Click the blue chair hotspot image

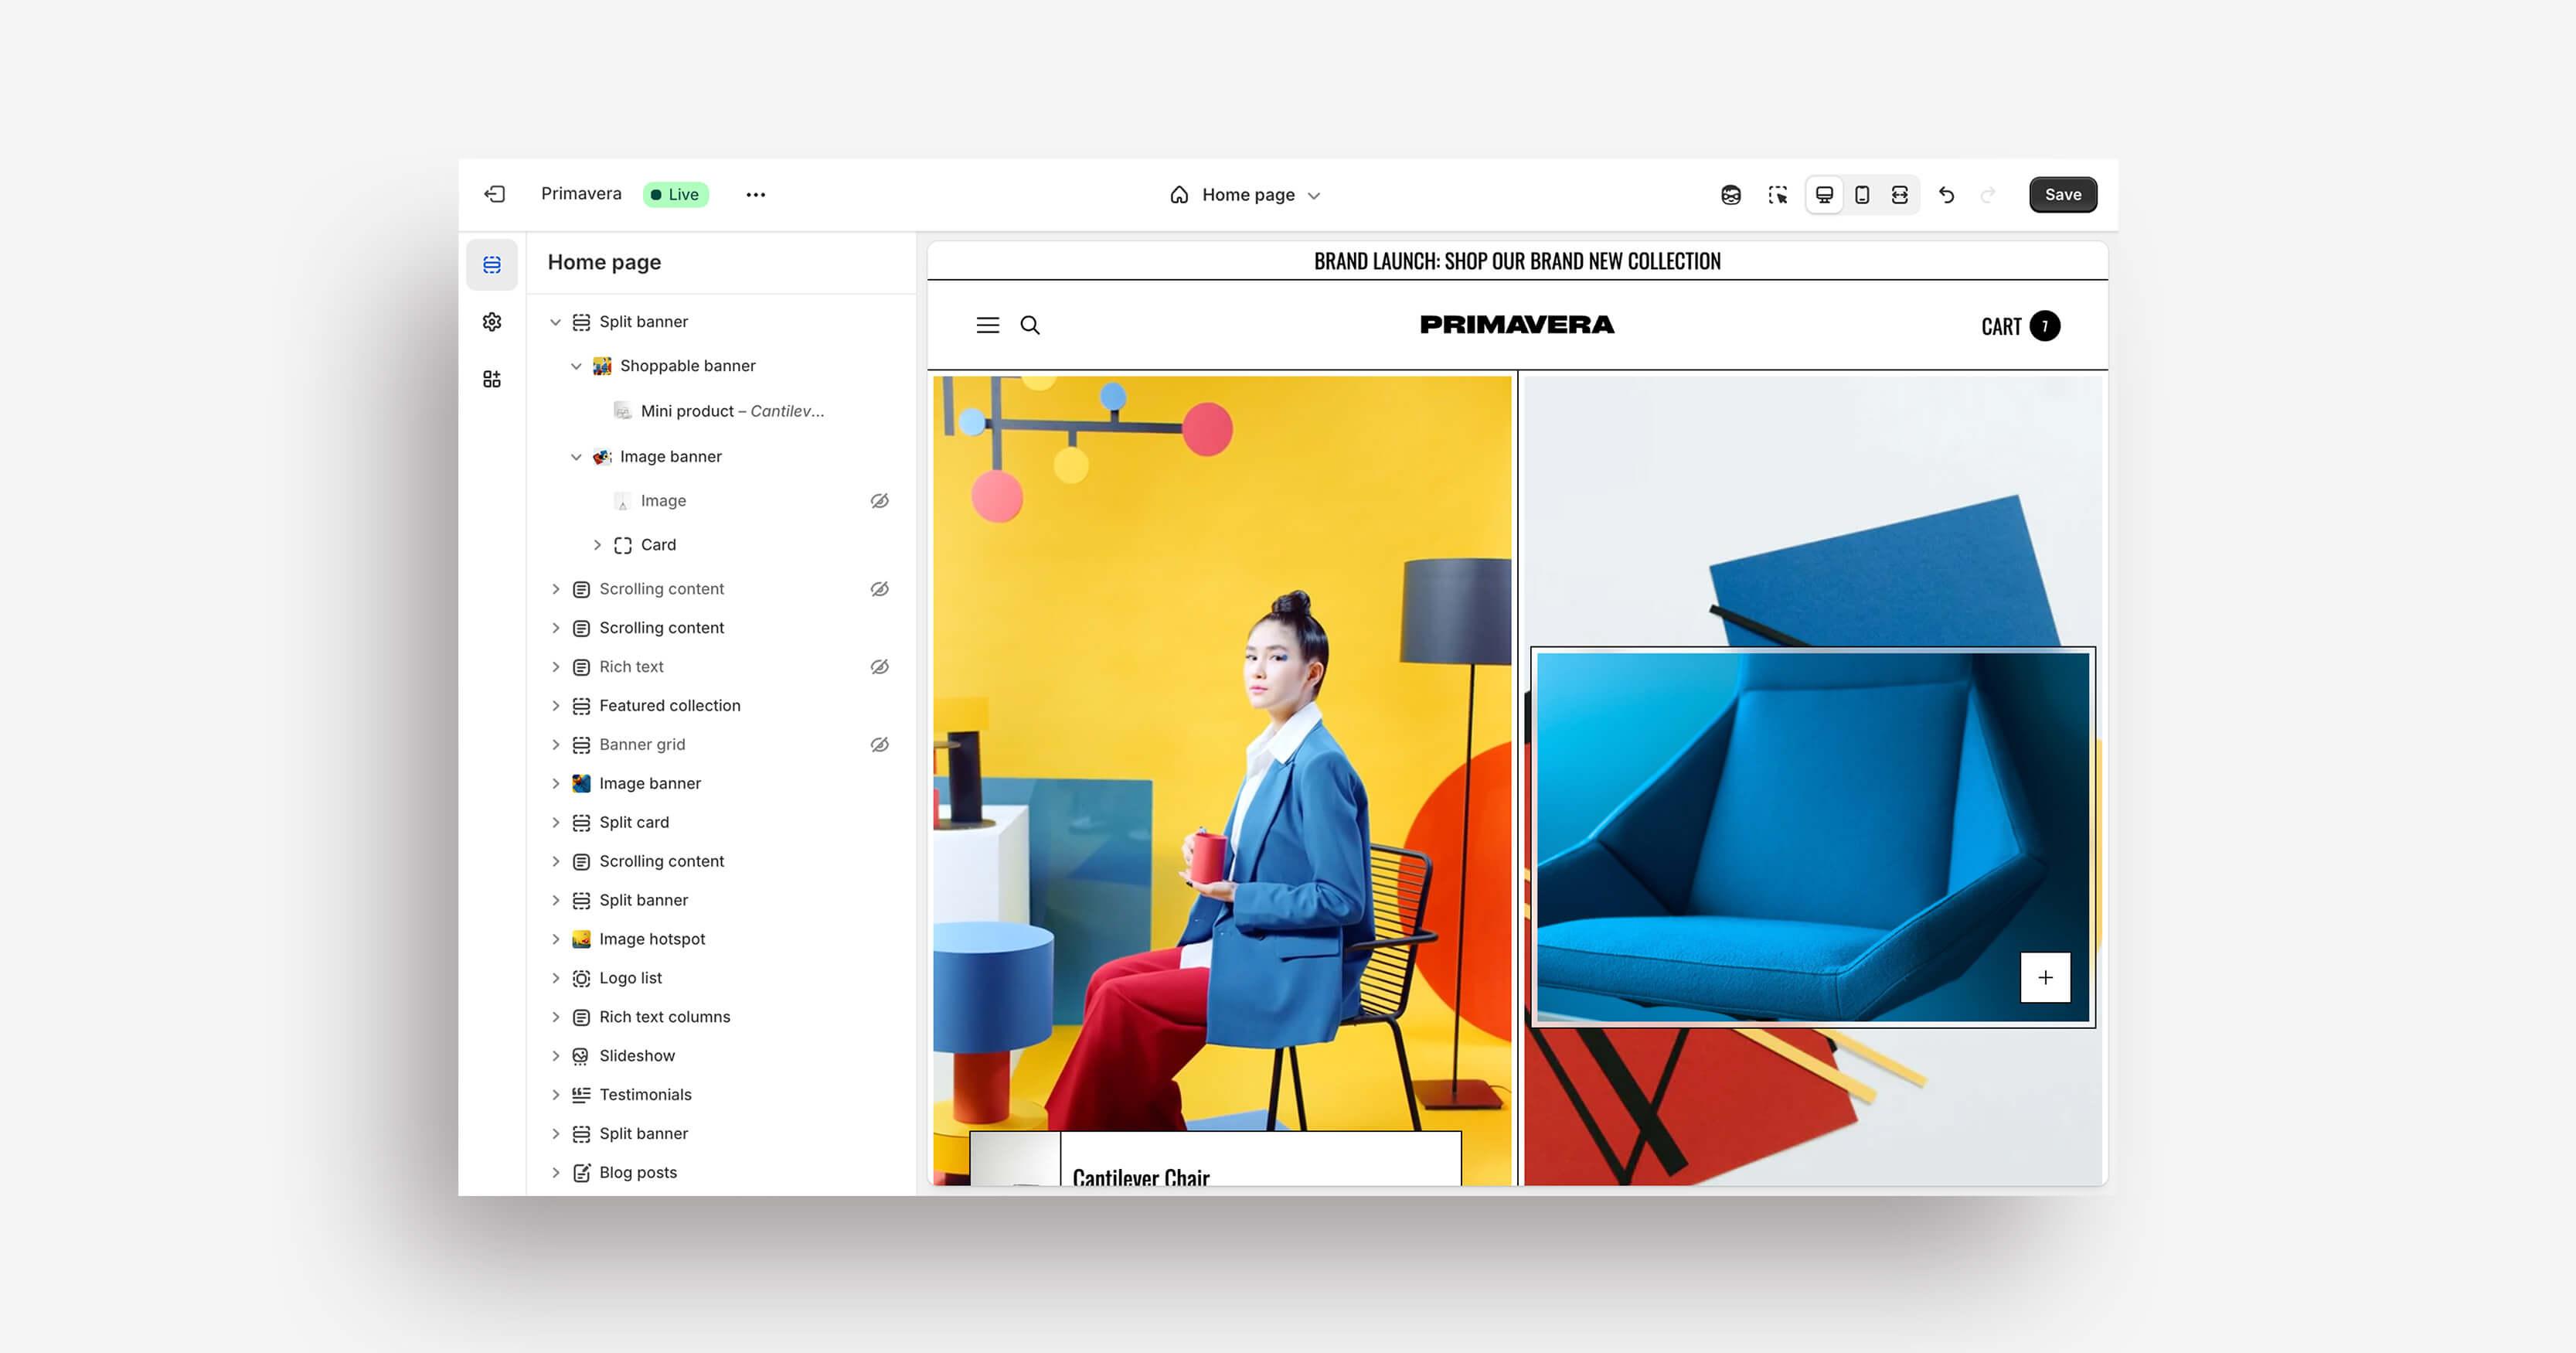(1812, 837)
